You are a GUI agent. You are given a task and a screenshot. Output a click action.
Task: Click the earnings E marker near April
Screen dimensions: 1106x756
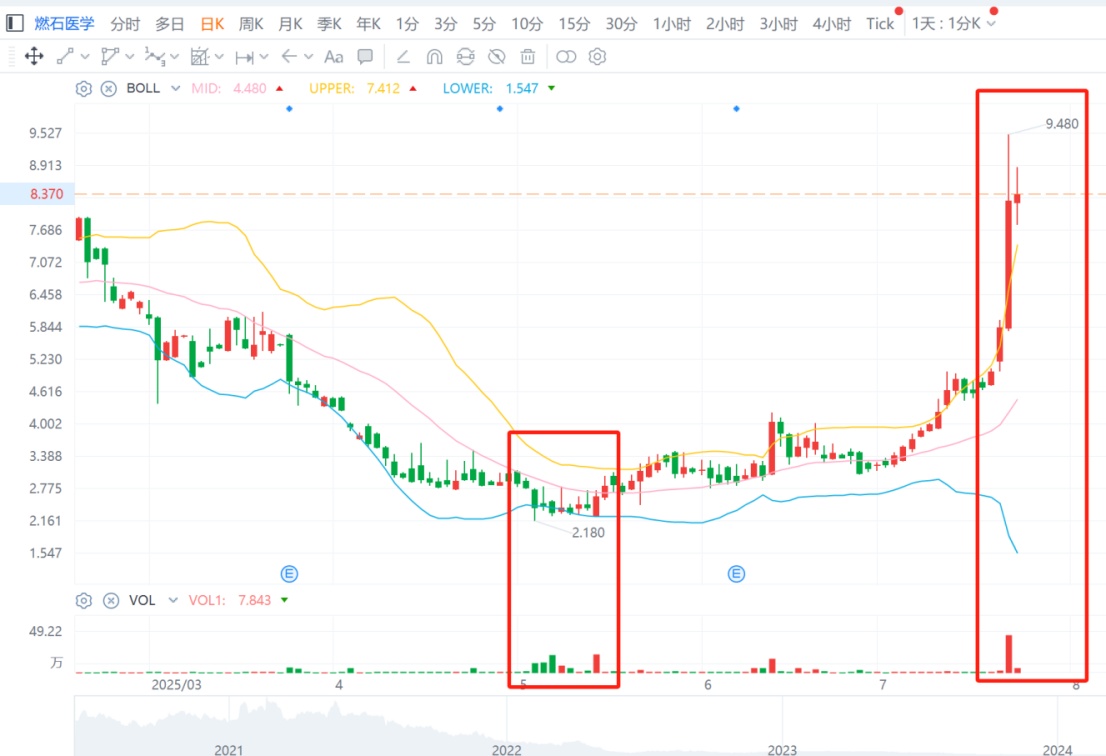coord(289,574)
